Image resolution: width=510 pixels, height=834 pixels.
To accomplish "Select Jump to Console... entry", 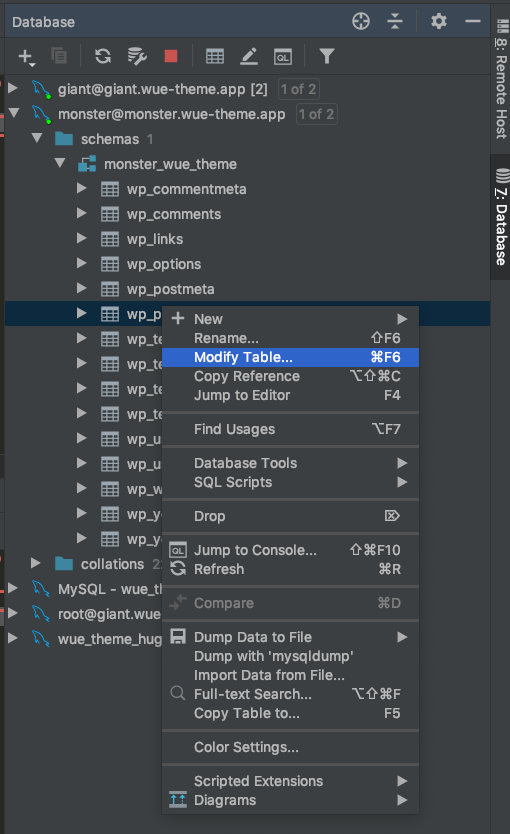I will 290,550.
